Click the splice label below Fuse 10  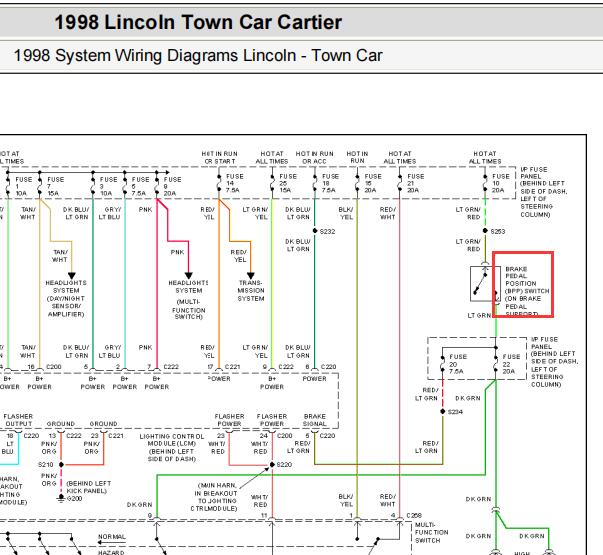click(498, 232)
